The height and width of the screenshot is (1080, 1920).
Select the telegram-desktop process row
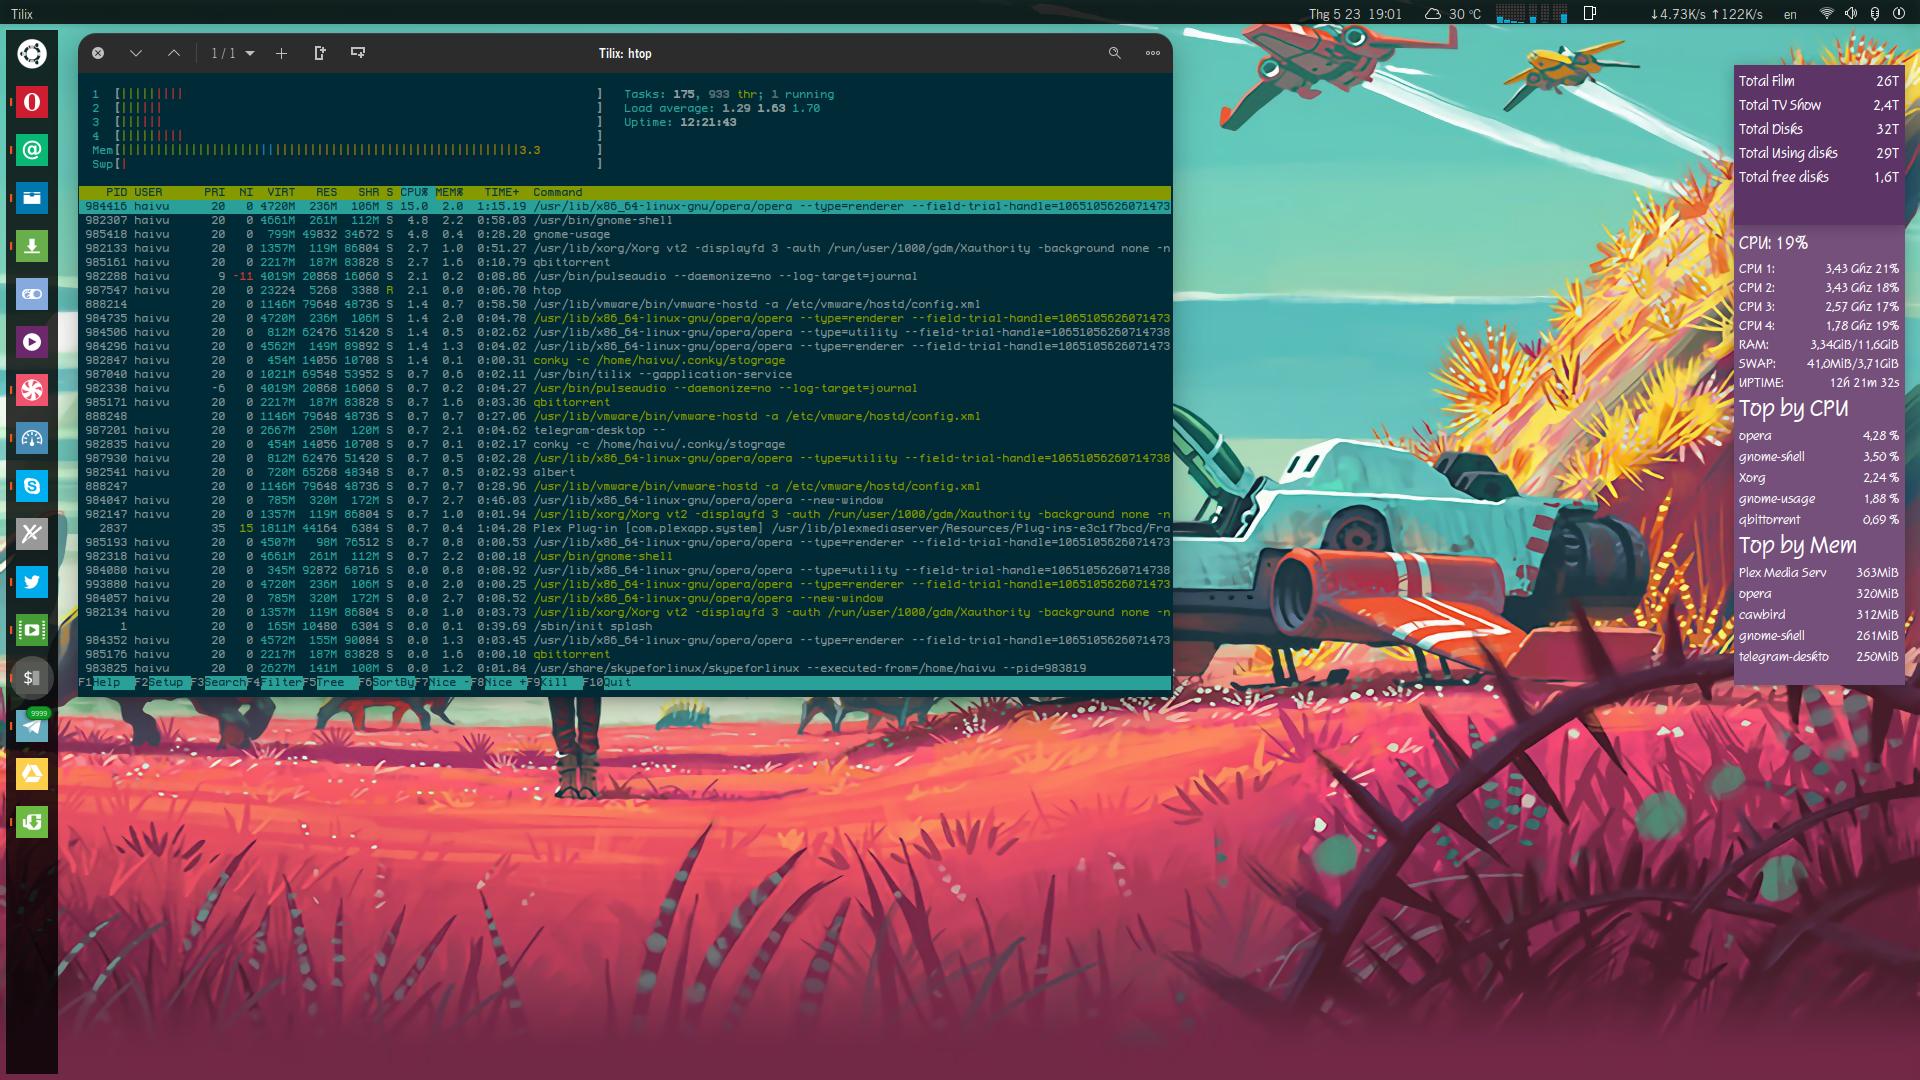click(624, 430)
